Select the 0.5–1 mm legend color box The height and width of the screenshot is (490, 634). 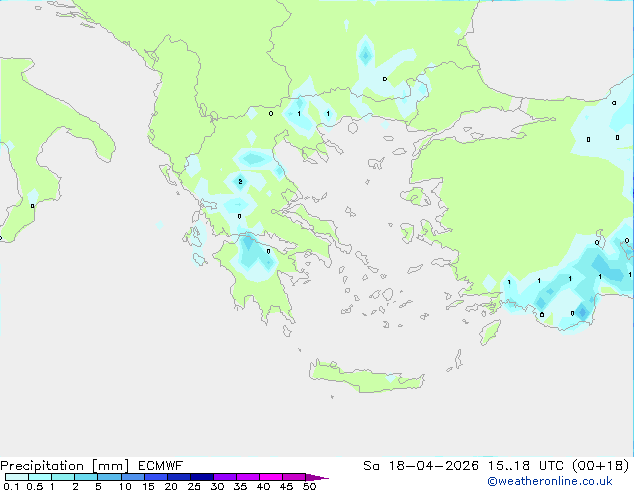(x=40, y=477)
